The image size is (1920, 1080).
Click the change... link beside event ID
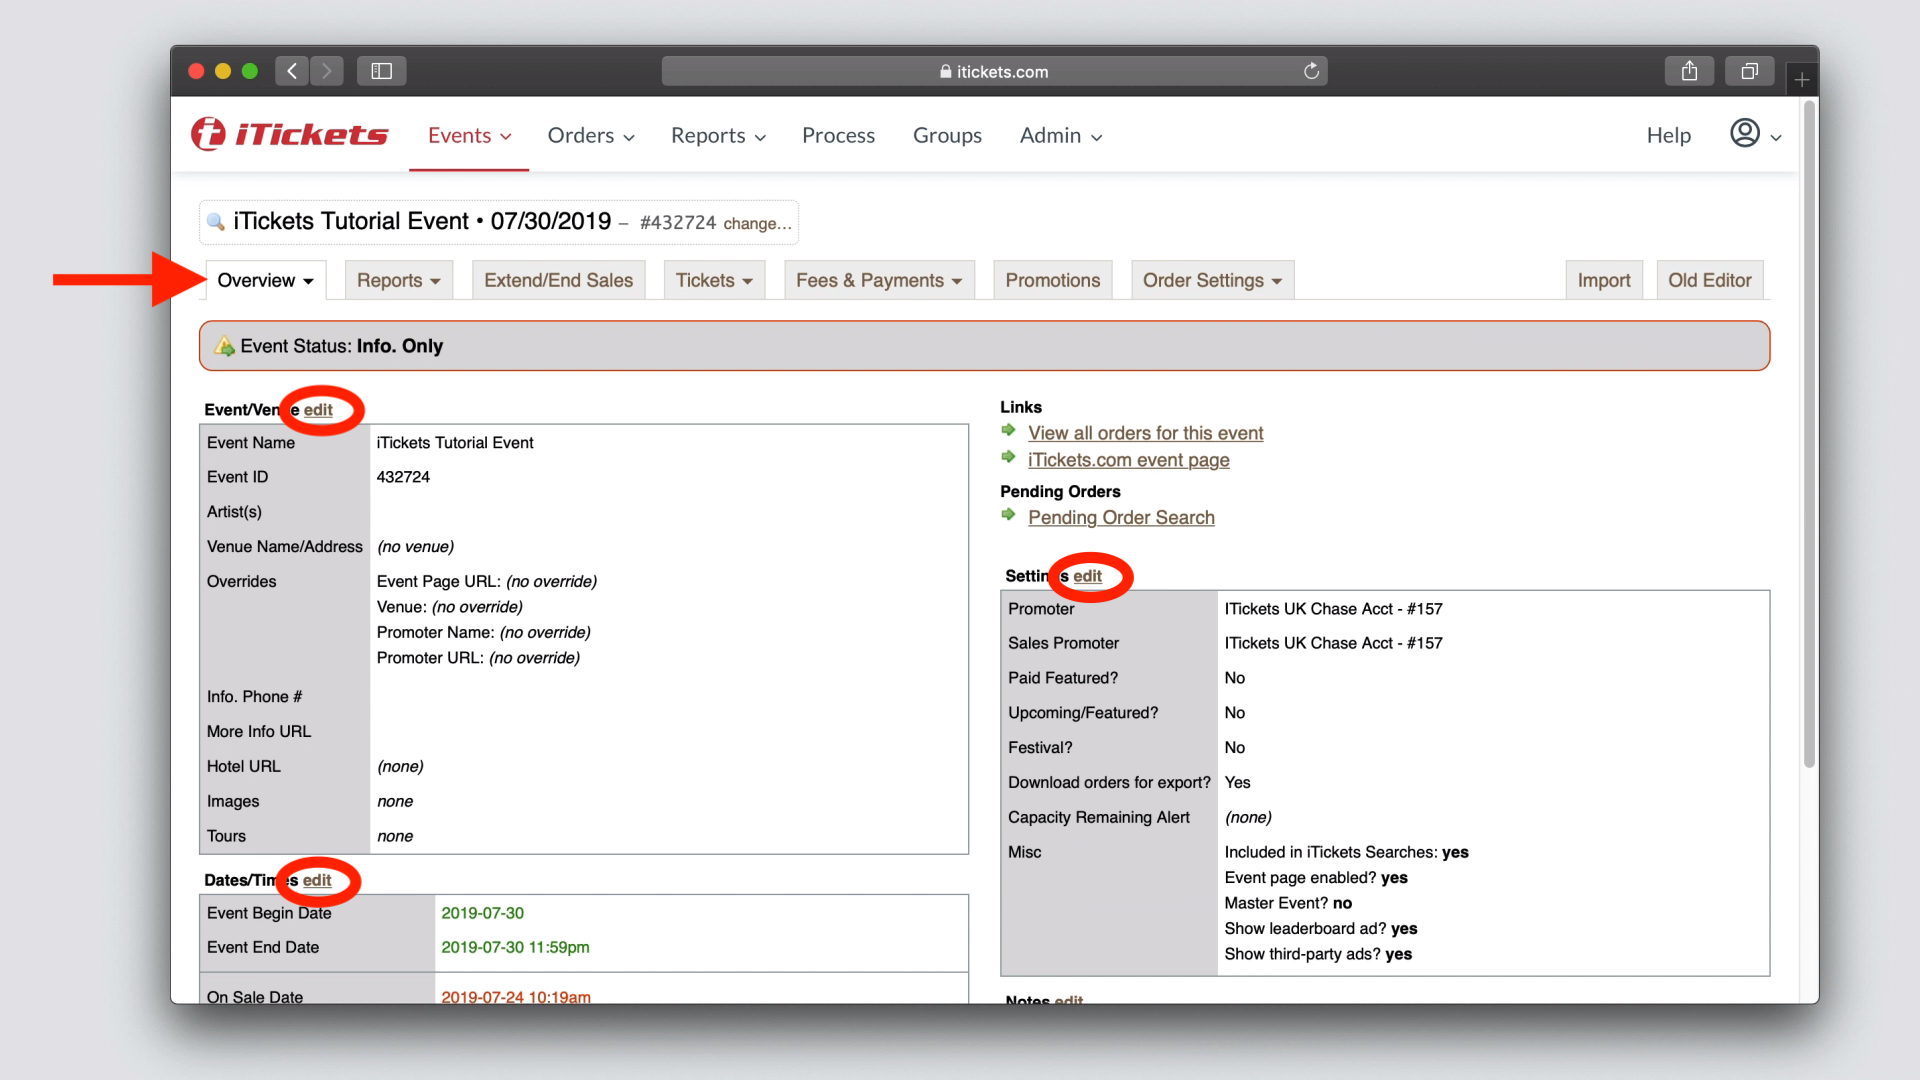coord(757,223)
